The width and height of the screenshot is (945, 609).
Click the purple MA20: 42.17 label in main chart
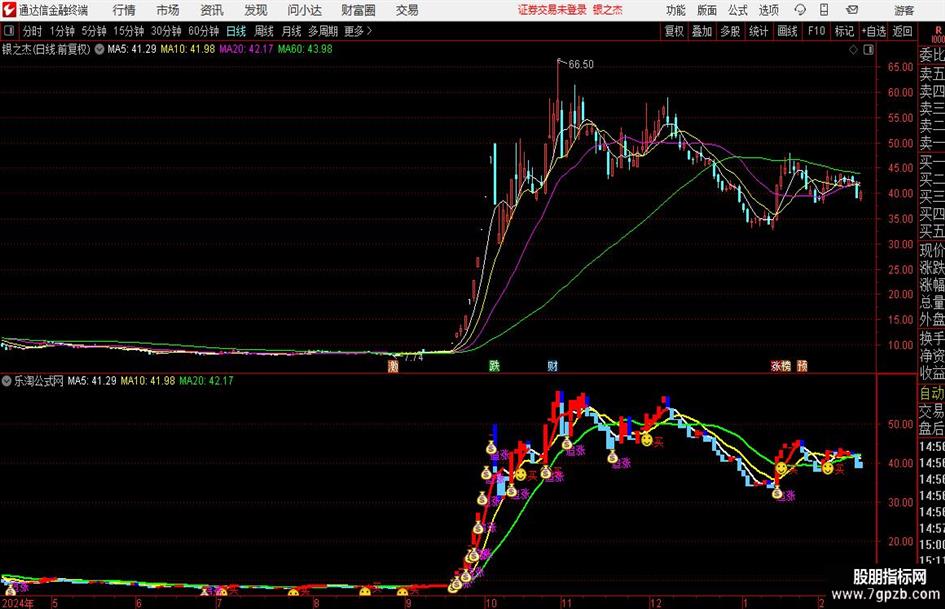click(x=246, y=49)
